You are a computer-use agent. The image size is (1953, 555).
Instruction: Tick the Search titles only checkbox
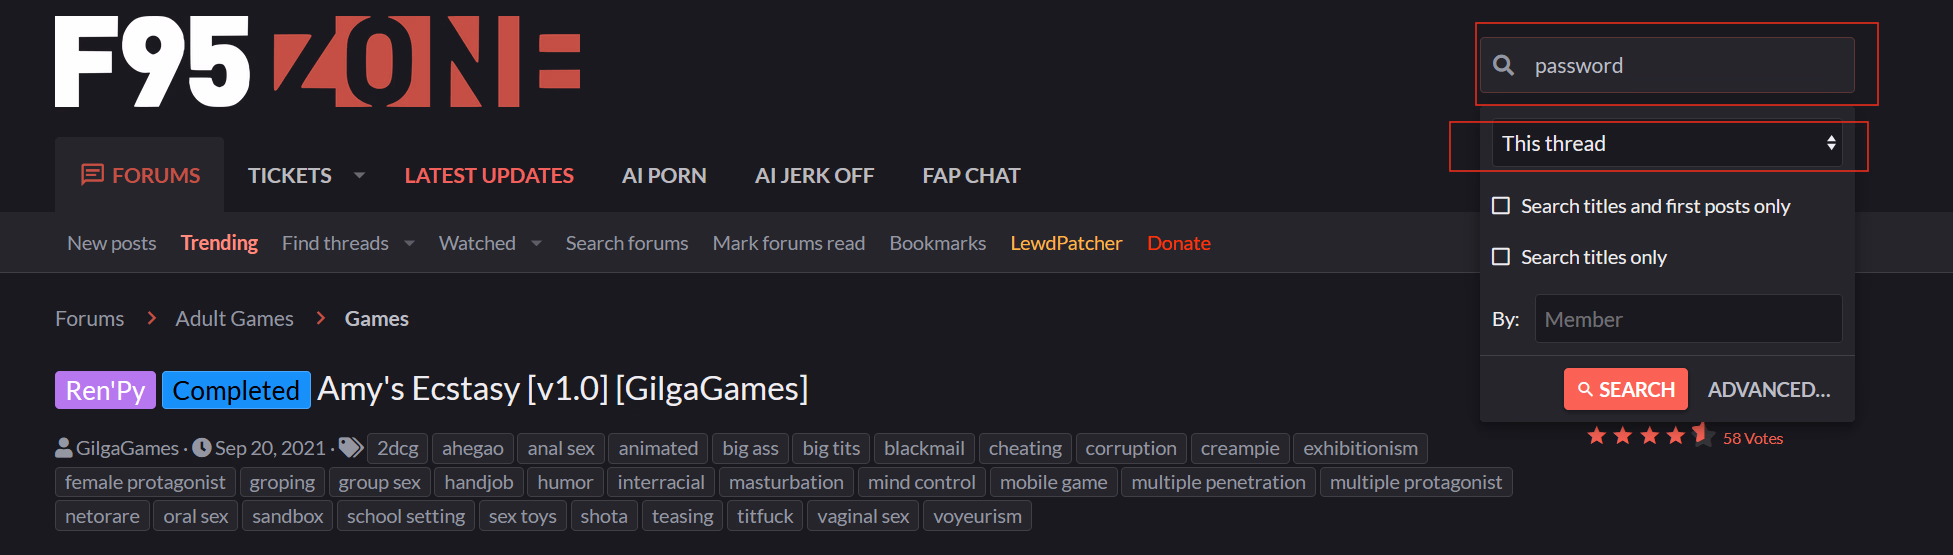point(1501,257)
